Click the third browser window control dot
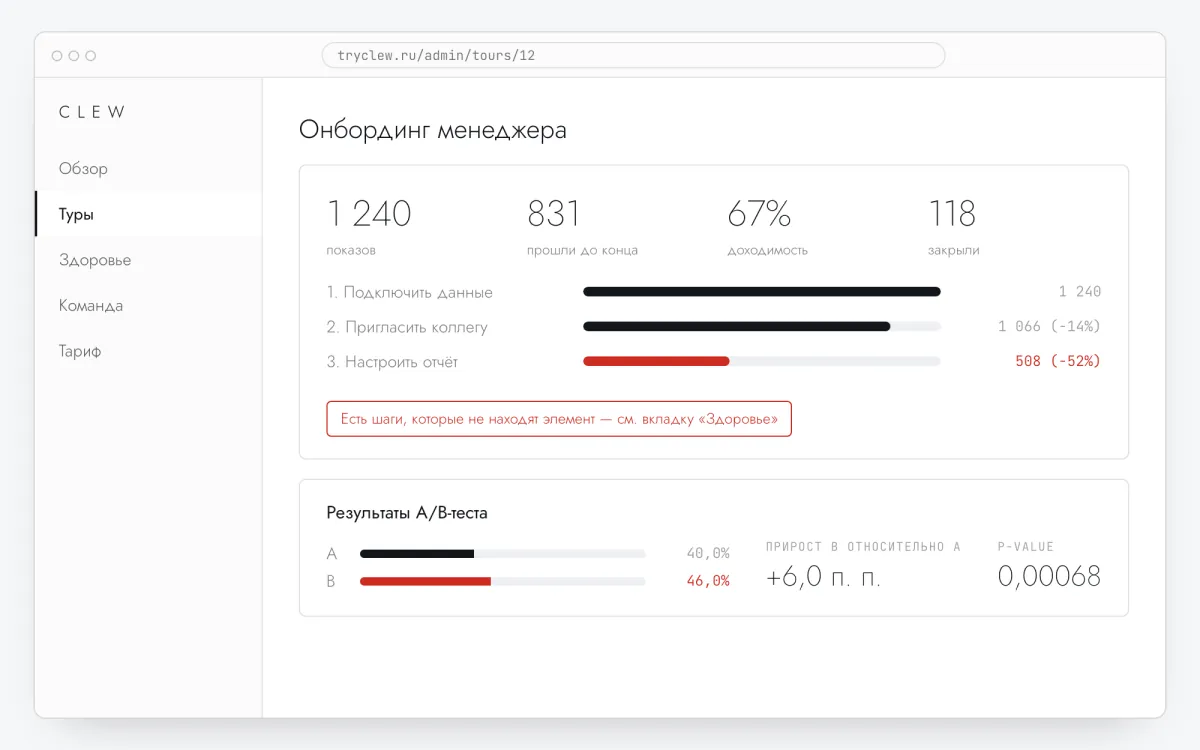The width and height of the screenshot is (1200, 750). pos(91,56)
